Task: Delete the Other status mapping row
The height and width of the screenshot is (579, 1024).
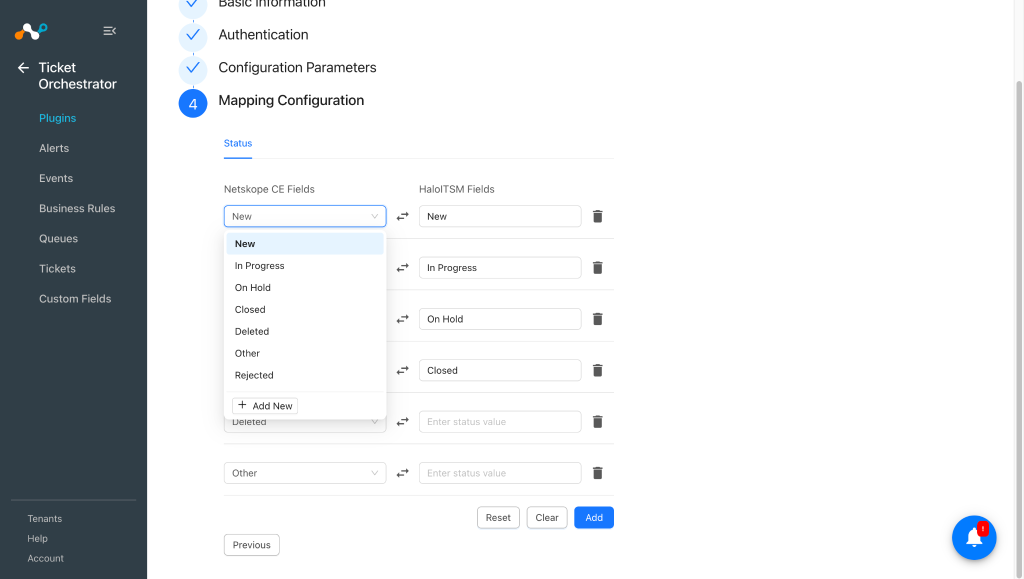Action: coord(598,473)
